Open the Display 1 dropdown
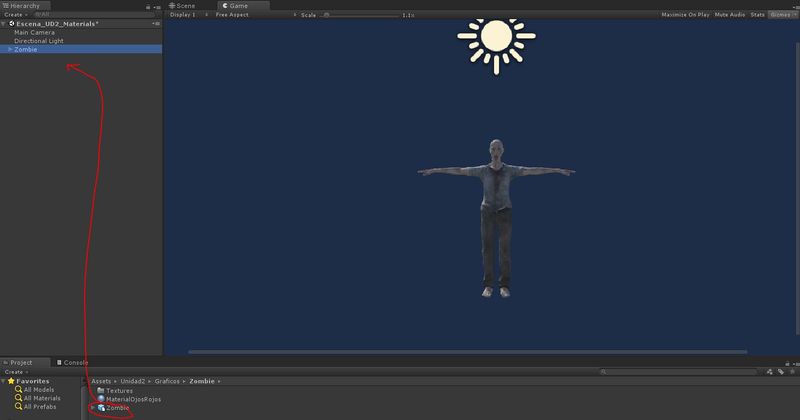This screenshot has width=800, height=420. [x=188, y=15]
